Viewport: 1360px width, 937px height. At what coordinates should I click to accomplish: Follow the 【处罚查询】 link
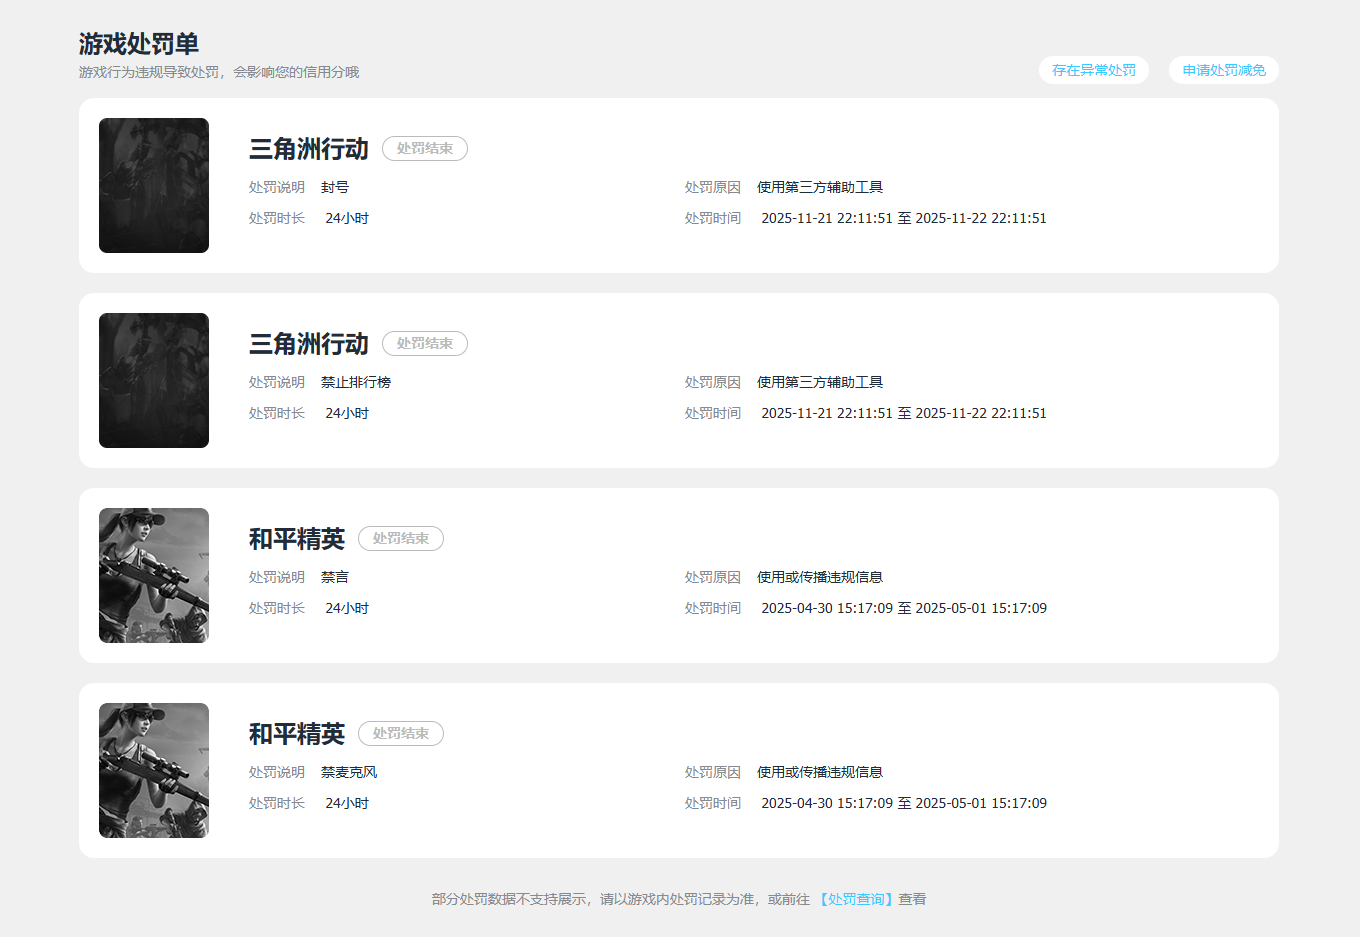[855, 899]
